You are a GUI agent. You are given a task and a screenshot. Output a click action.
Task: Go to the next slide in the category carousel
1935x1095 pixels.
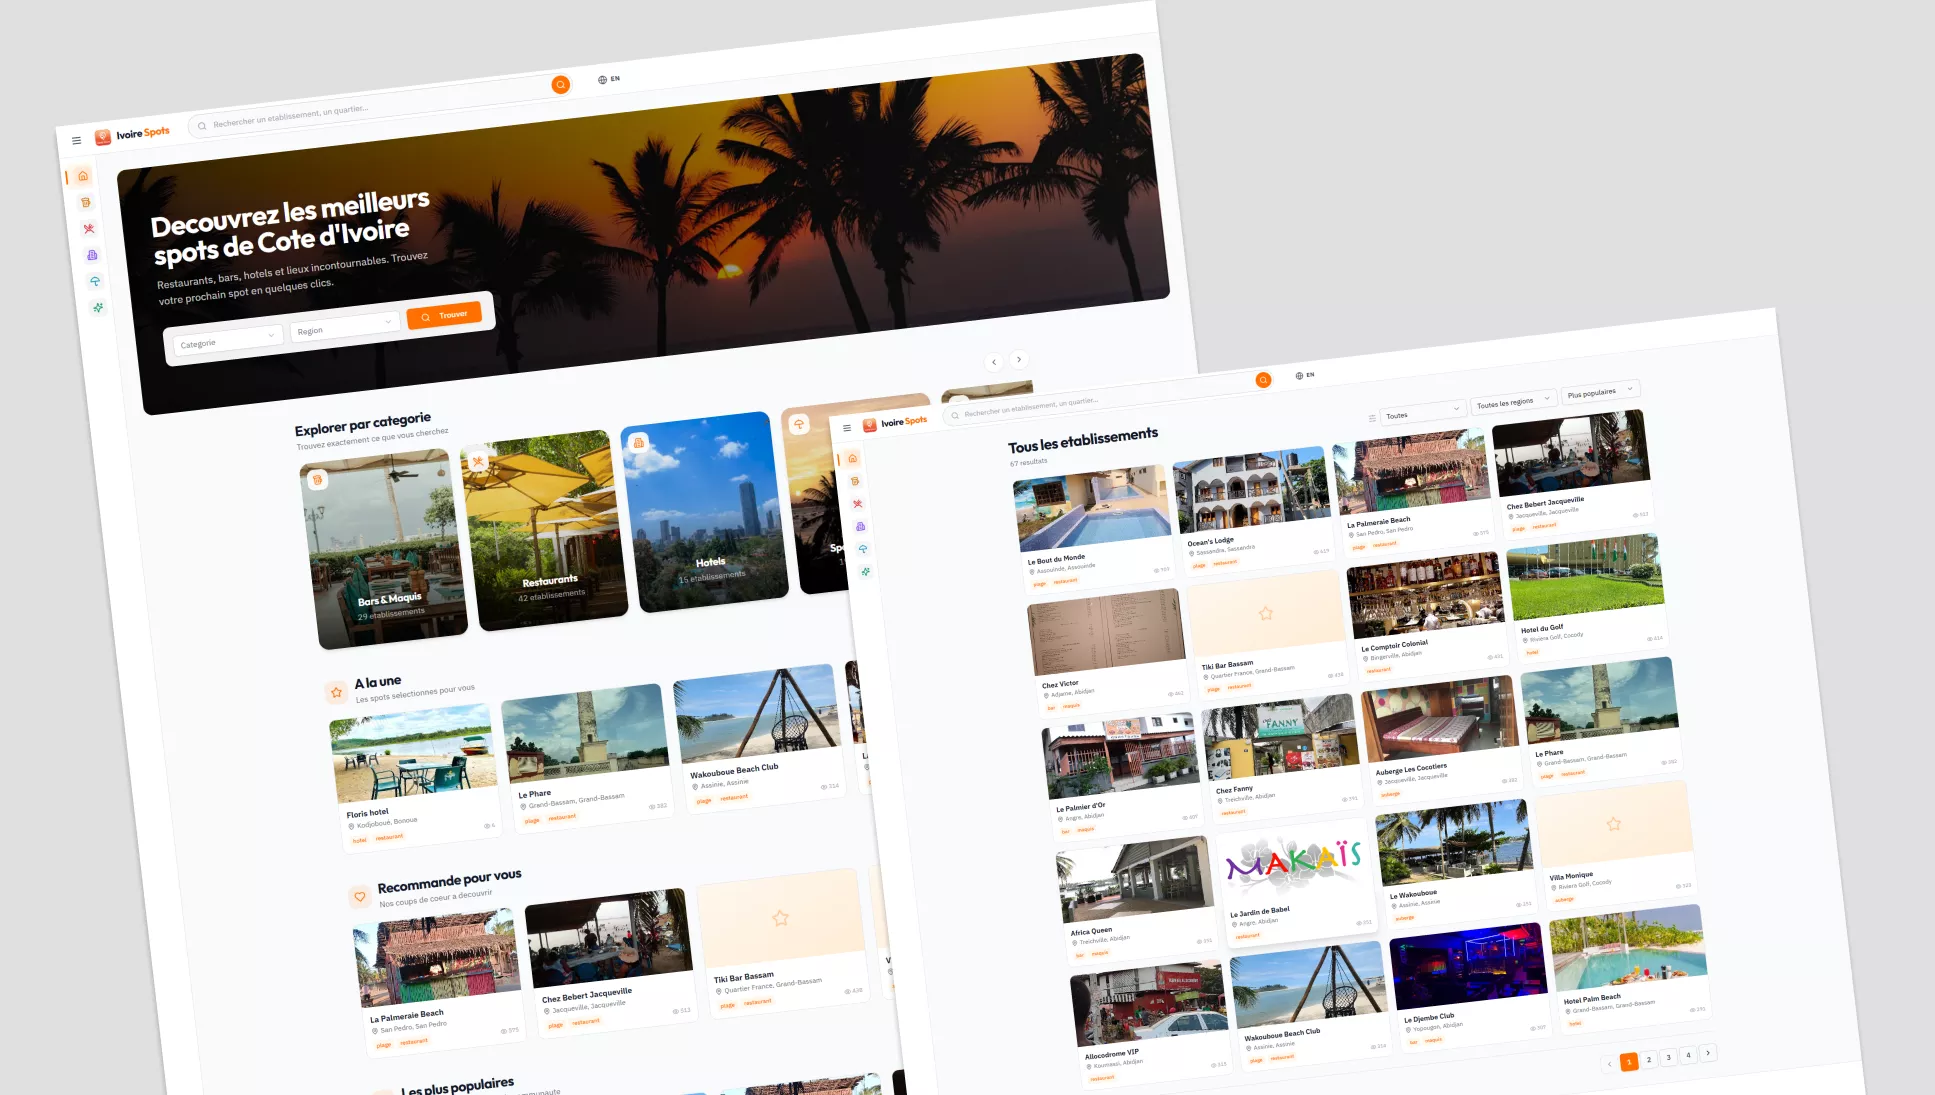(x=1019, y=359)
